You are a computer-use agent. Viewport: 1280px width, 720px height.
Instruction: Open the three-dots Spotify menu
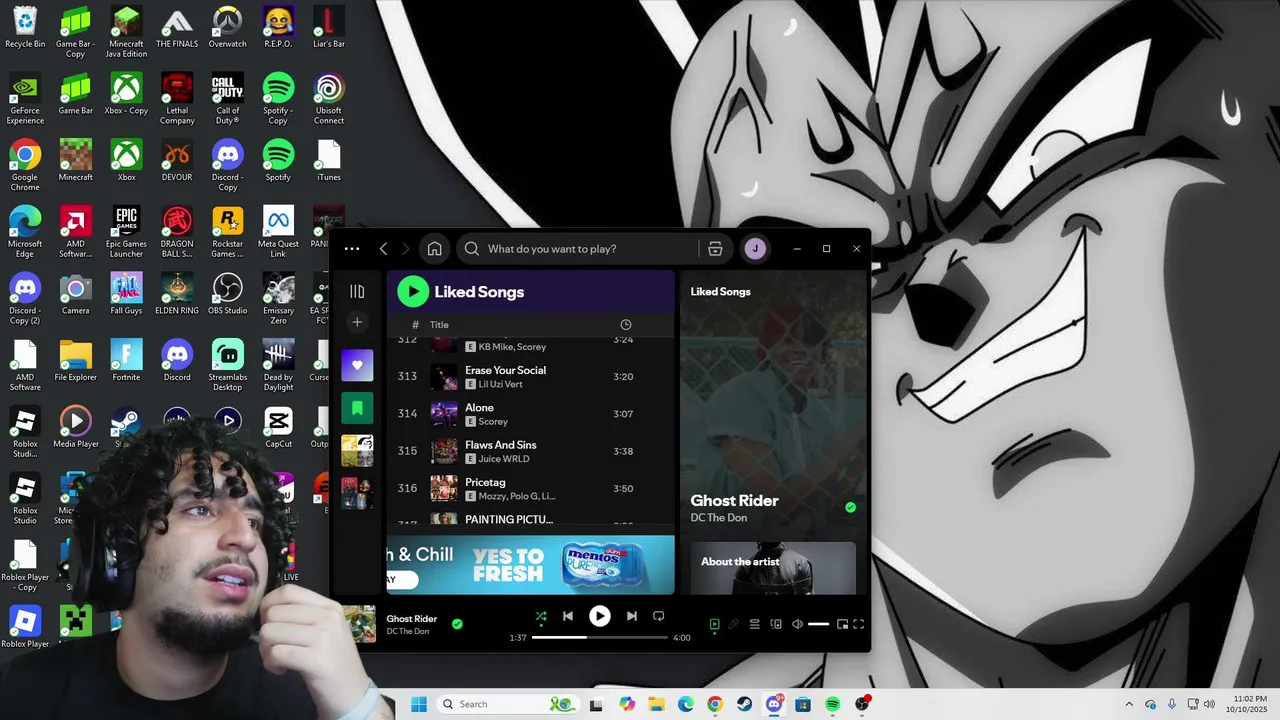[x=351, y=249]
